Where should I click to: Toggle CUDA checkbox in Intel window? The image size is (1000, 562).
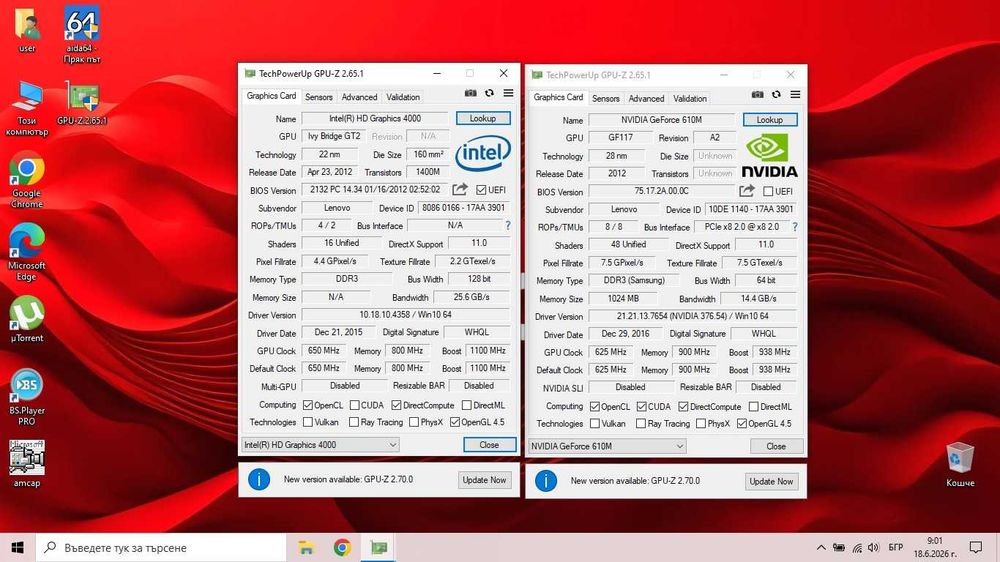(x=355, y=405)
